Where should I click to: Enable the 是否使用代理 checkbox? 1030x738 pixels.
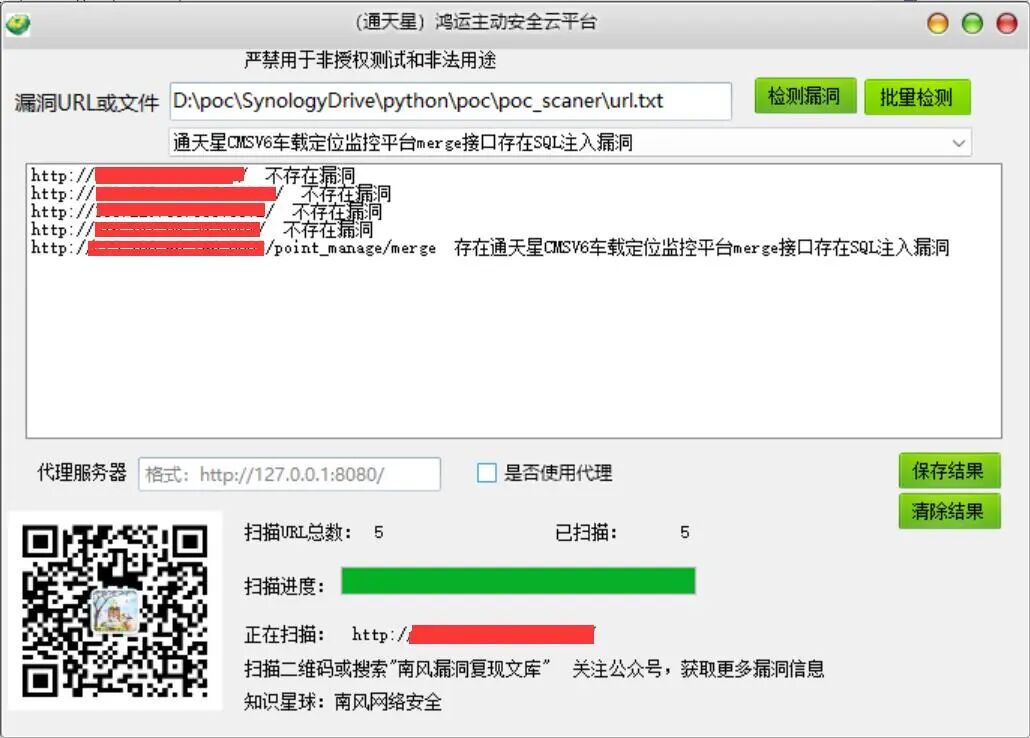tap(487, 473)
